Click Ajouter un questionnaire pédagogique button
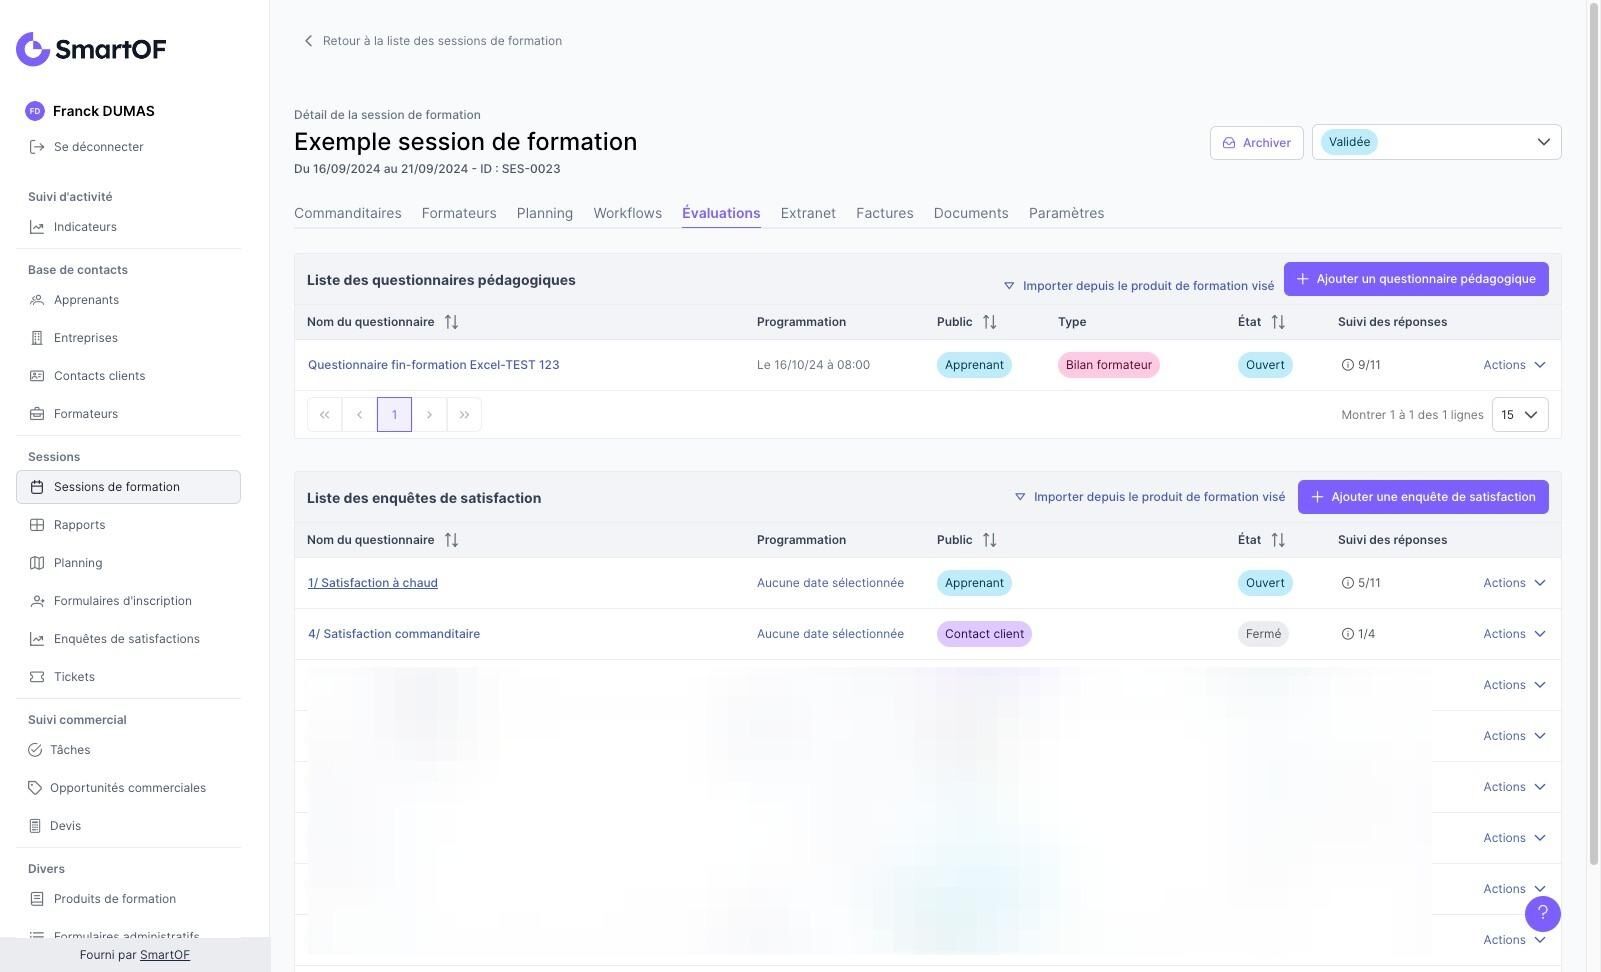This screenshot has width=1601, height=972. point(1415,279)
